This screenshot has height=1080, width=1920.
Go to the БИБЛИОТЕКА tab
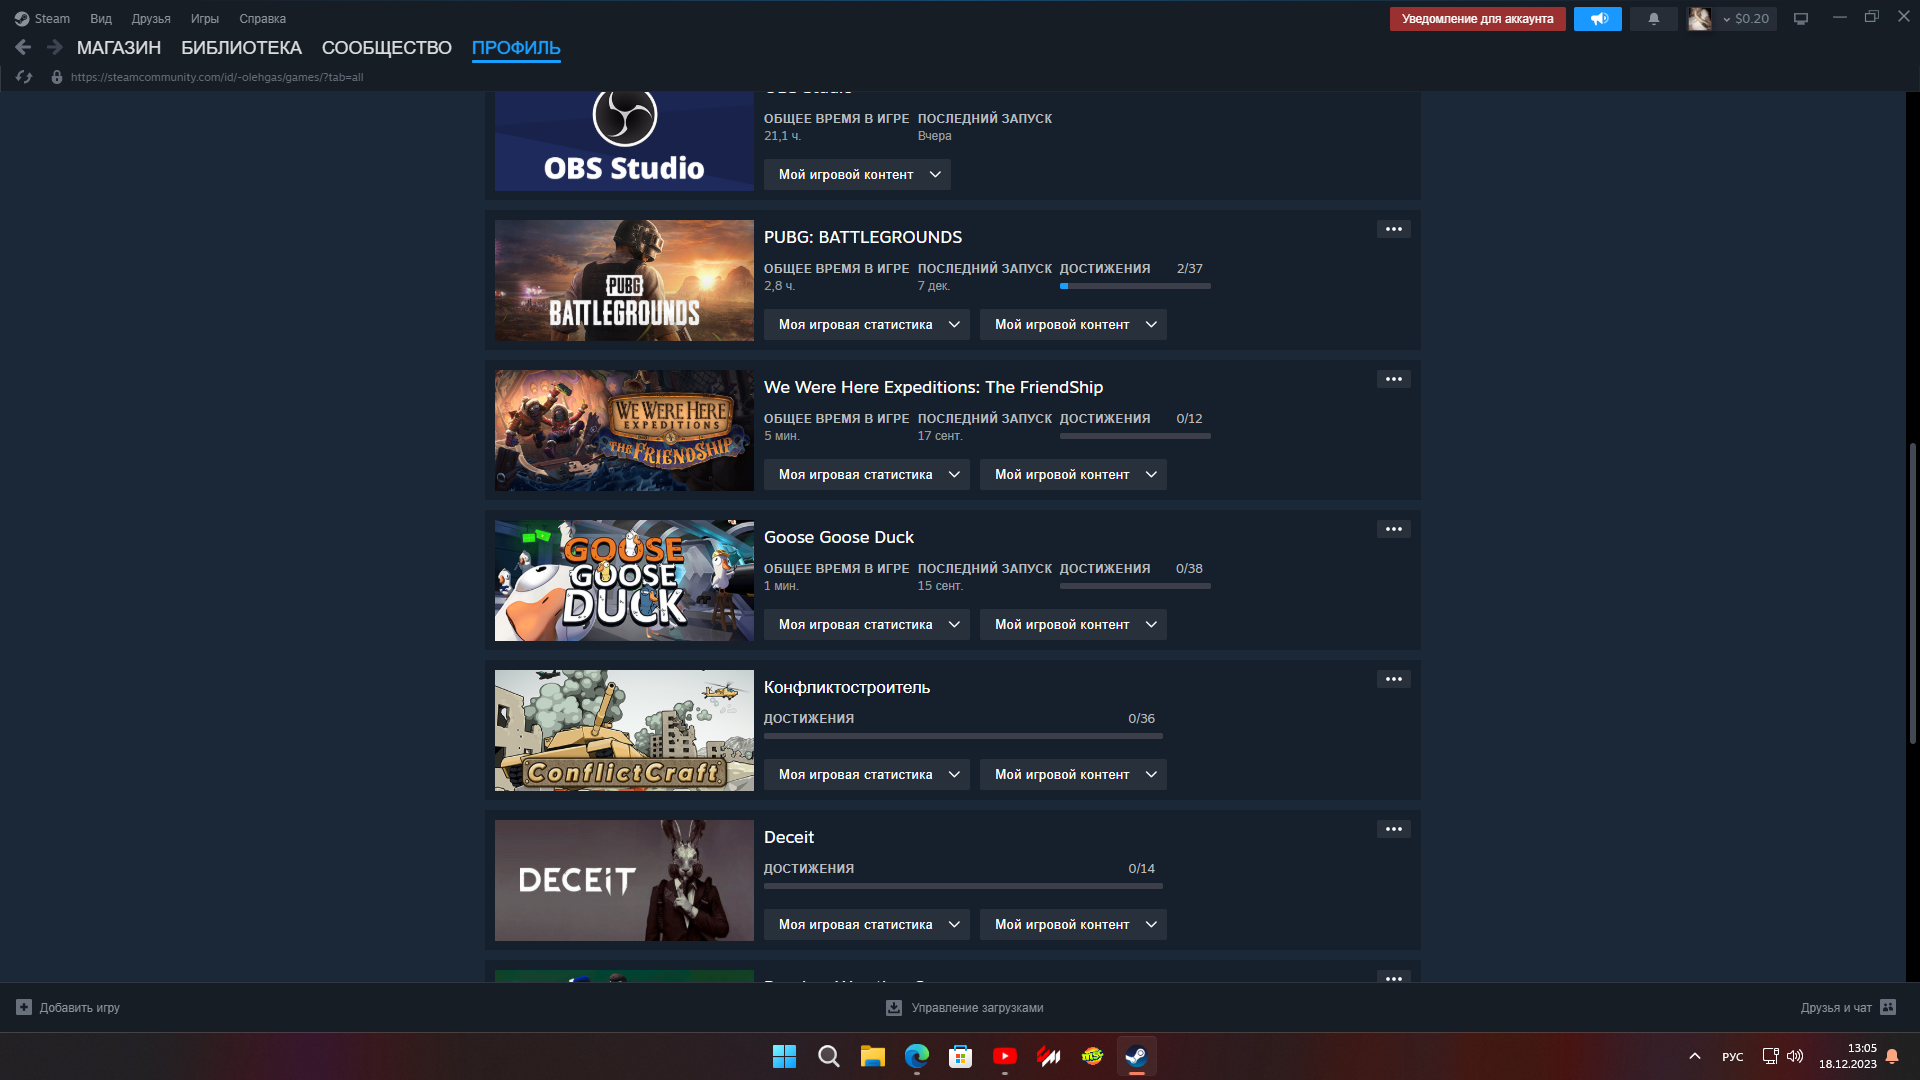pos(241,48)
